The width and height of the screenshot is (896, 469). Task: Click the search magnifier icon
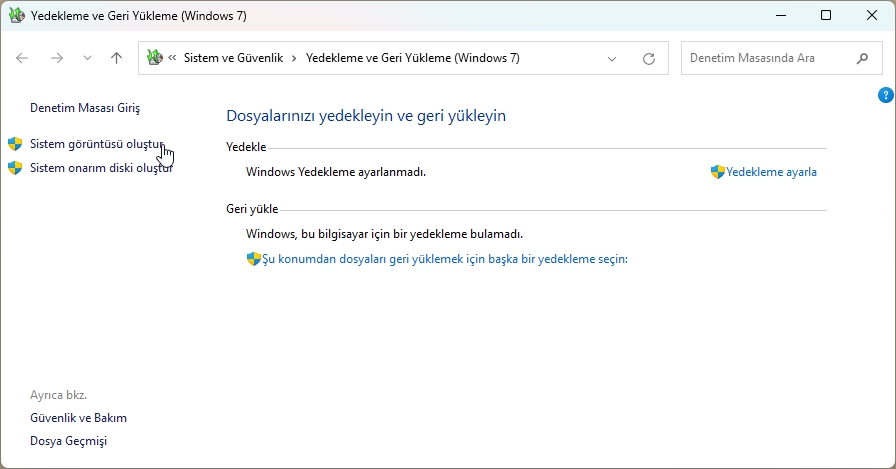pyautogui.click(x=862, y=58)
